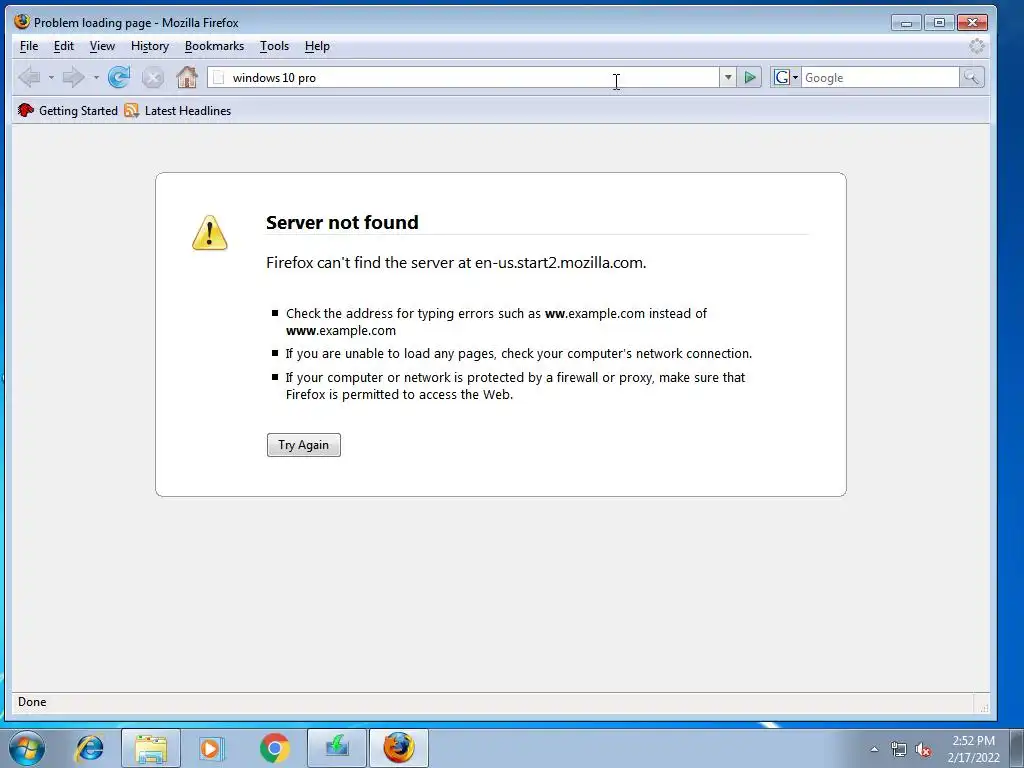The width and height of the screenshot is (1024, 768).
Task: Open the clock showing 2:52 PM
Action: tap(973, 749)
